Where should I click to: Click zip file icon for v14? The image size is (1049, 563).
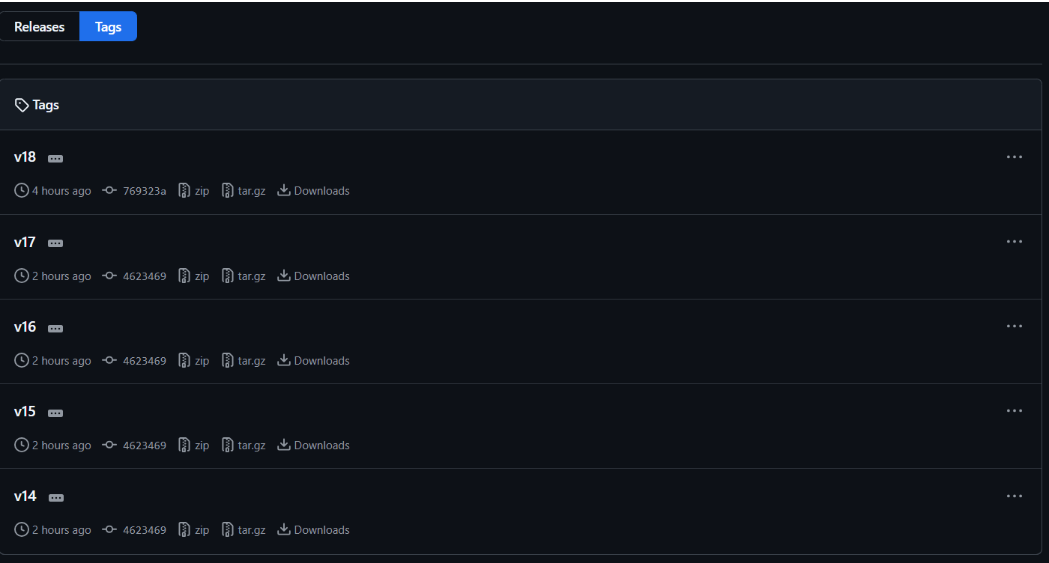(x=184, y=530)
